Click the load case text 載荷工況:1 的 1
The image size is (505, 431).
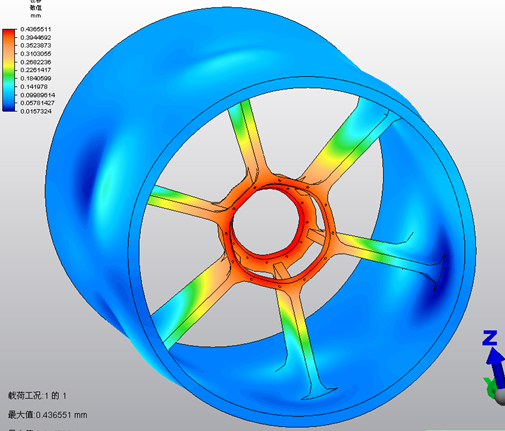tap(37, 396)
